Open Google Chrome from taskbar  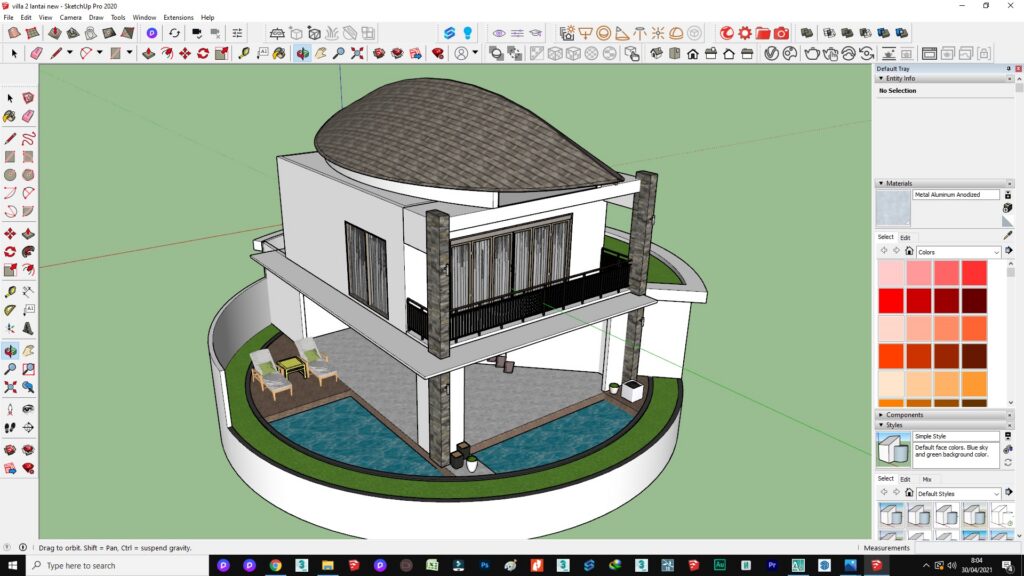(x=276, y=565)
